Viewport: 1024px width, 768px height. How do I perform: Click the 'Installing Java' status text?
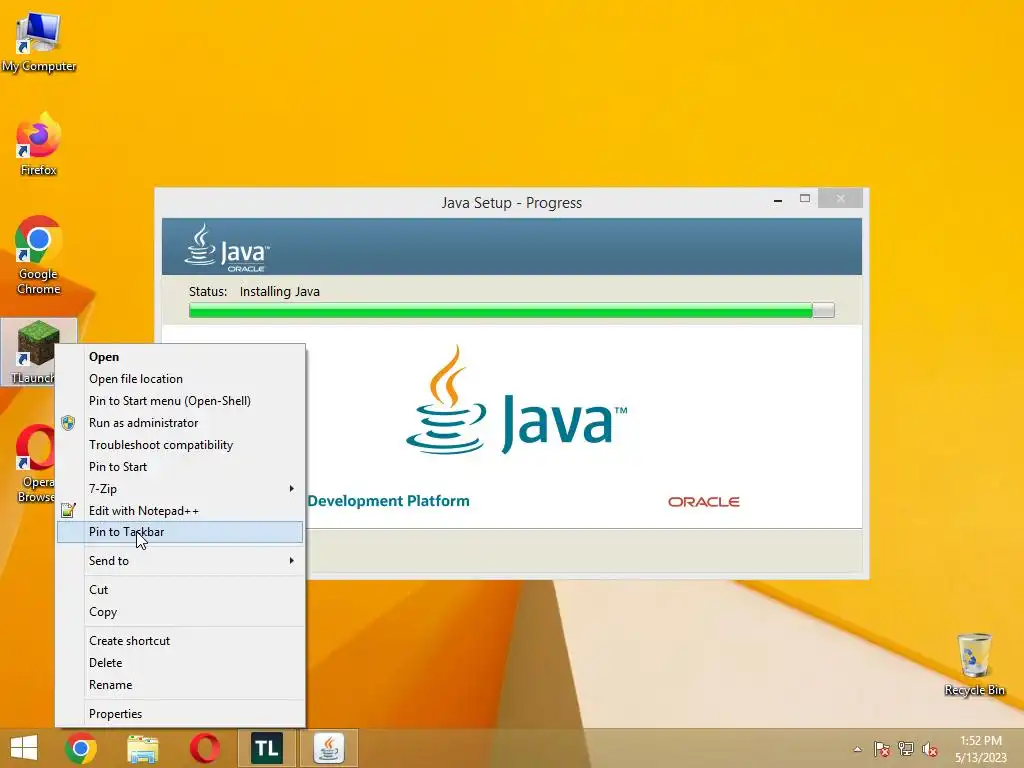pyautogui.click(x=280, y=291)
